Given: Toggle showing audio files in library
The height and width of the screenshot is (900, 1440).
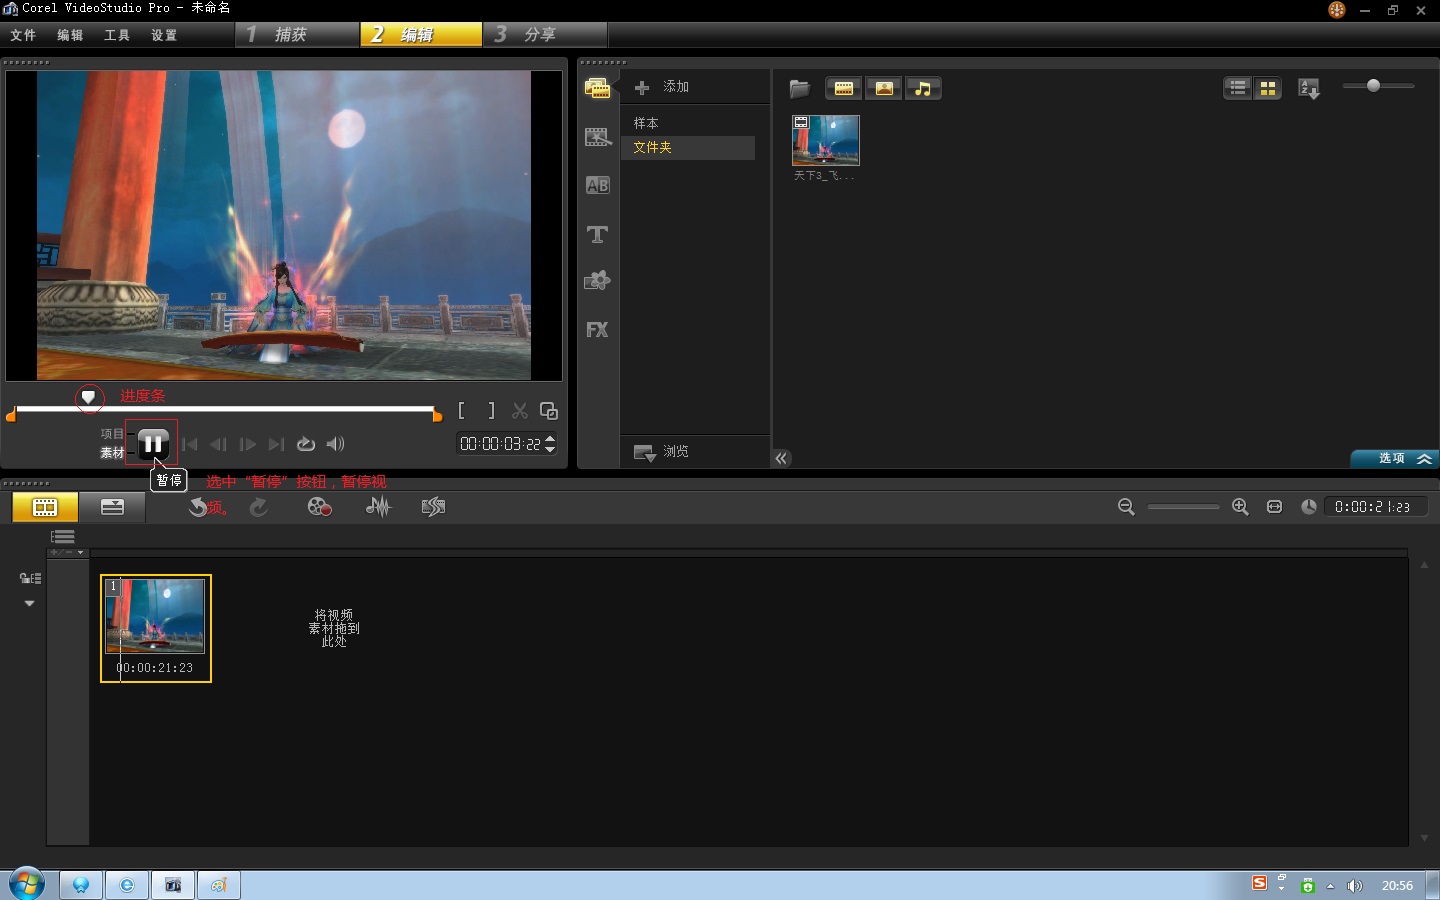Looking at the screenshot, I should click(923, 88).
